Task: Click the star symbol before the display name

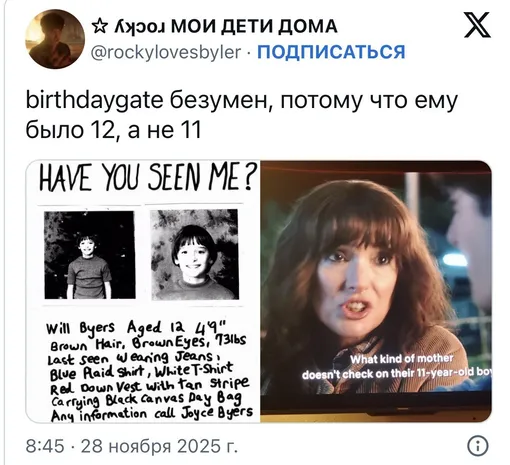Action: click(x=99, y=27)
